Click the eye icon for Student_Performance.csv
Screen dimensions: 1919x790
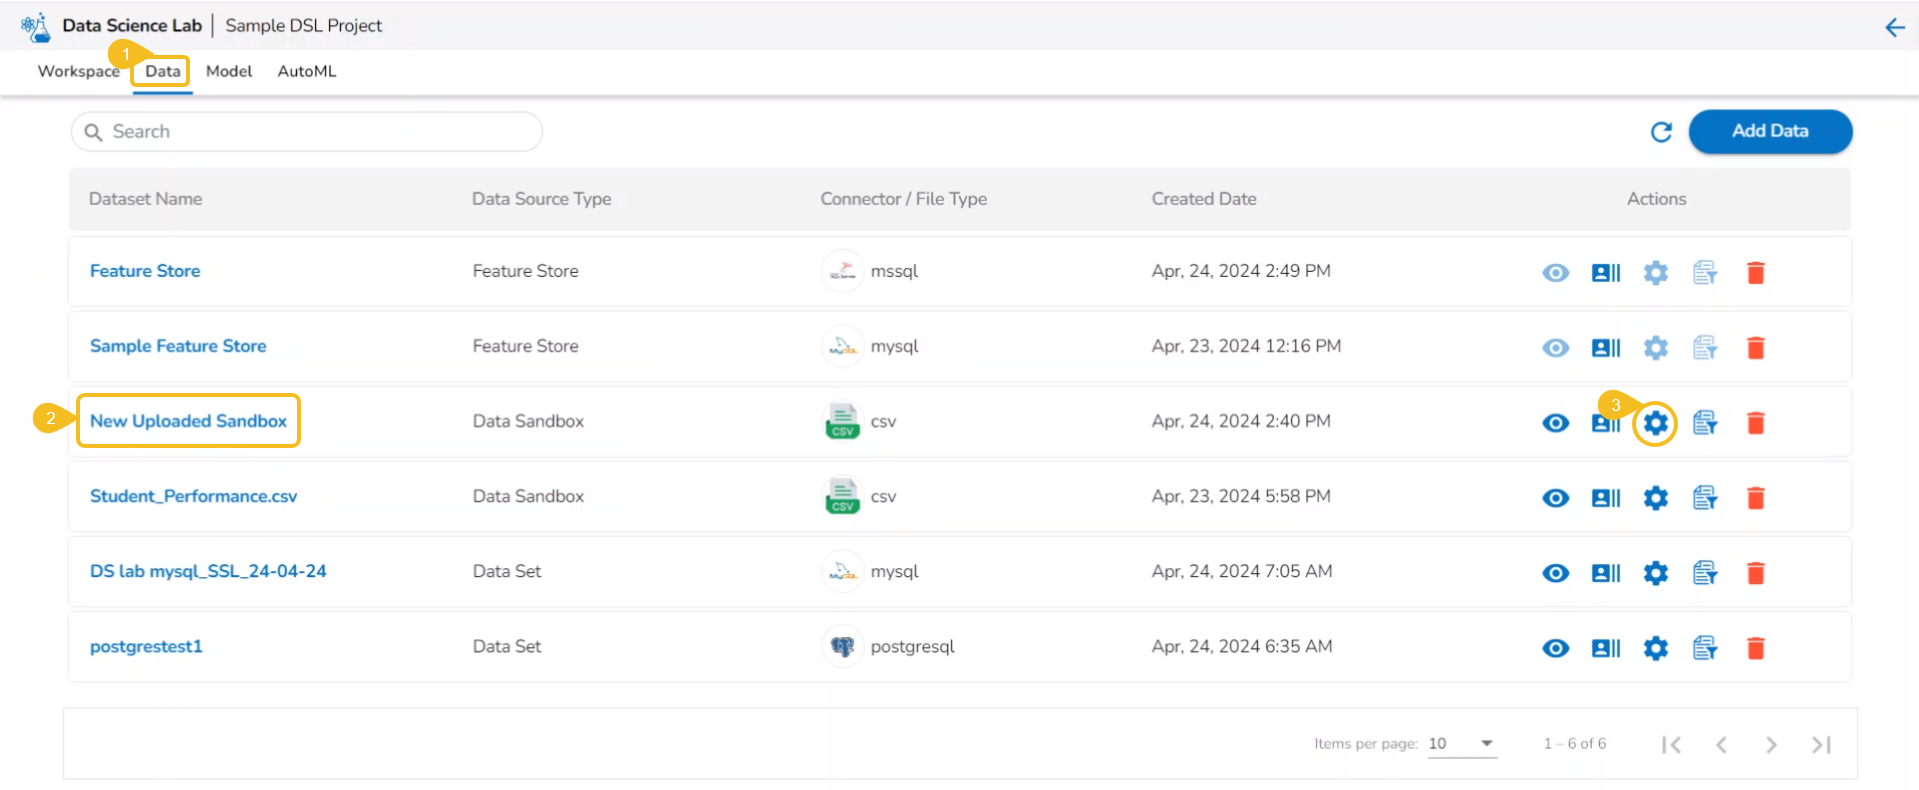point(1555,498)
